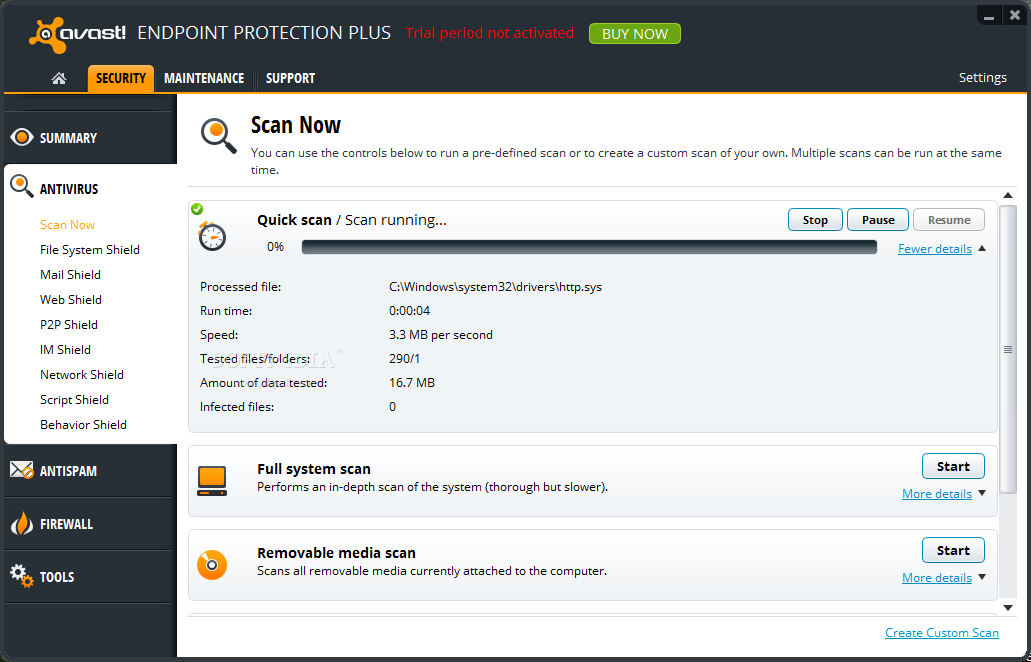The height and width of the screenshot is (662, 1031).
Task: Open the TOOLS section
Action: click(88, 577)
